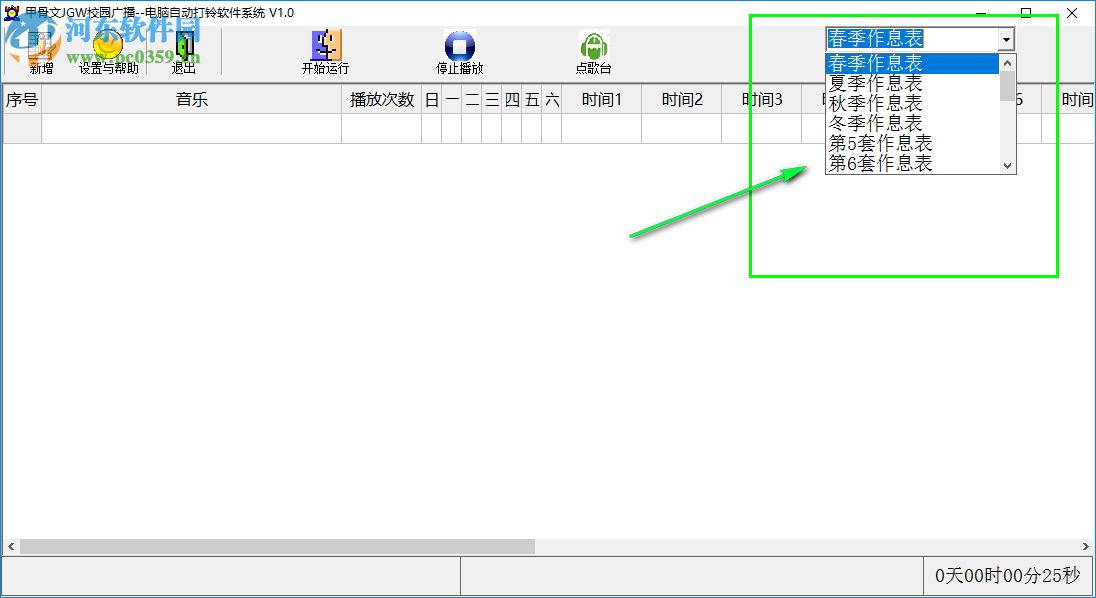The image size is (1096, 598).
Task: Maximize the window
Action: click(x=1025, y=13)
